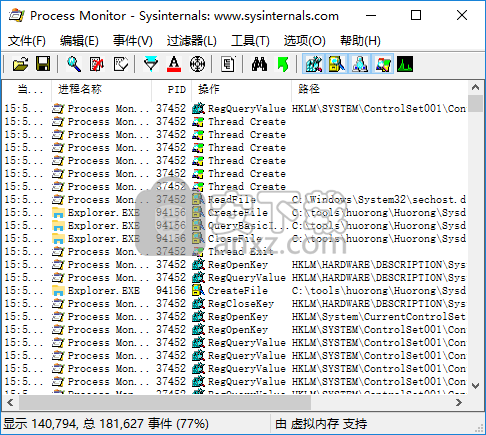
Task: Click the Find binoculars icon
Action: pos(259,64)
